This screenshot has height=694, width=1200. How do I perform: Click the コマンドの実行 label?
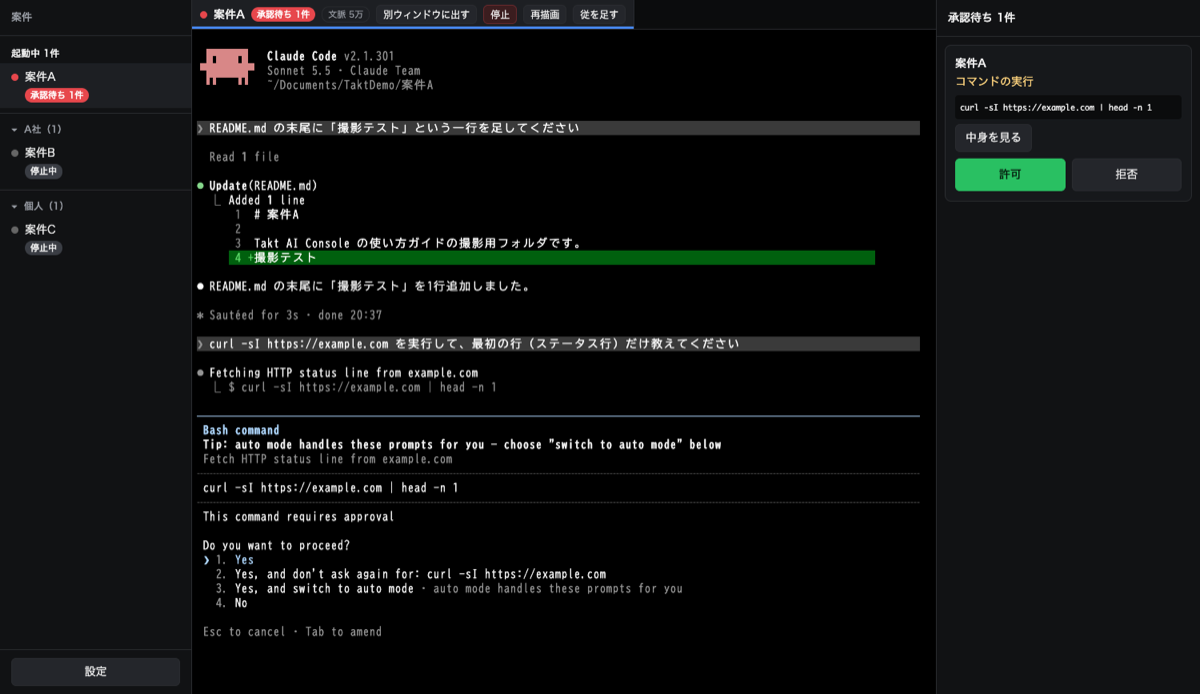pyautogui.click(x=994, y=81)
